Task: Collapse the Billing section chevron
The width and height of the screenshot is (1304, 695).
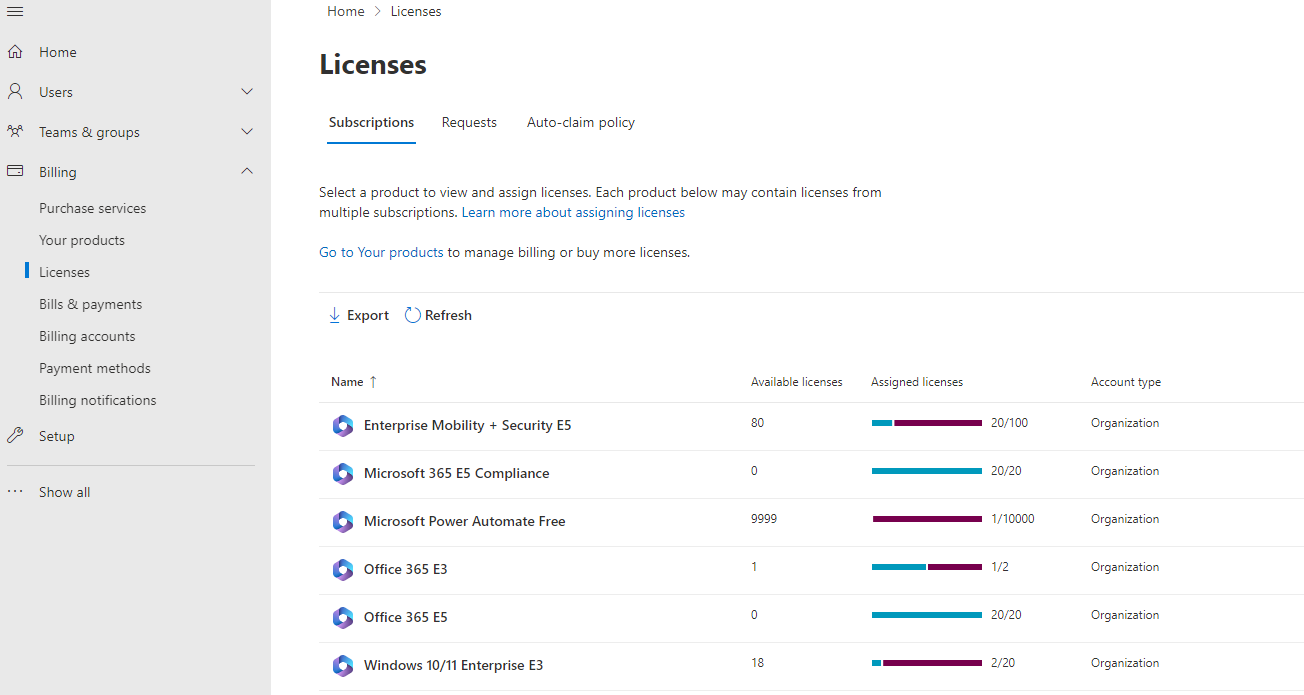Action: click(247, 172)
